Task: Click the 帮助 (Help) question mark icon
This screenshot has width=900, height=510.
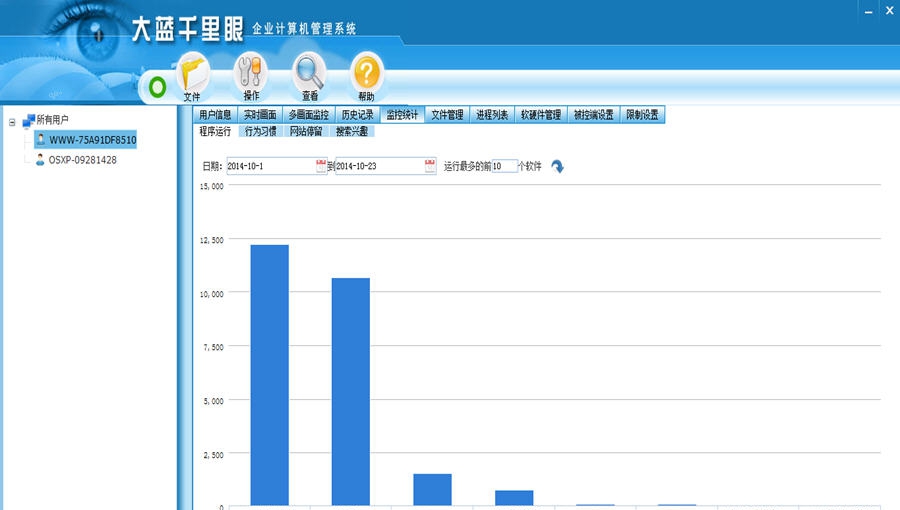Action: [367, 74]
